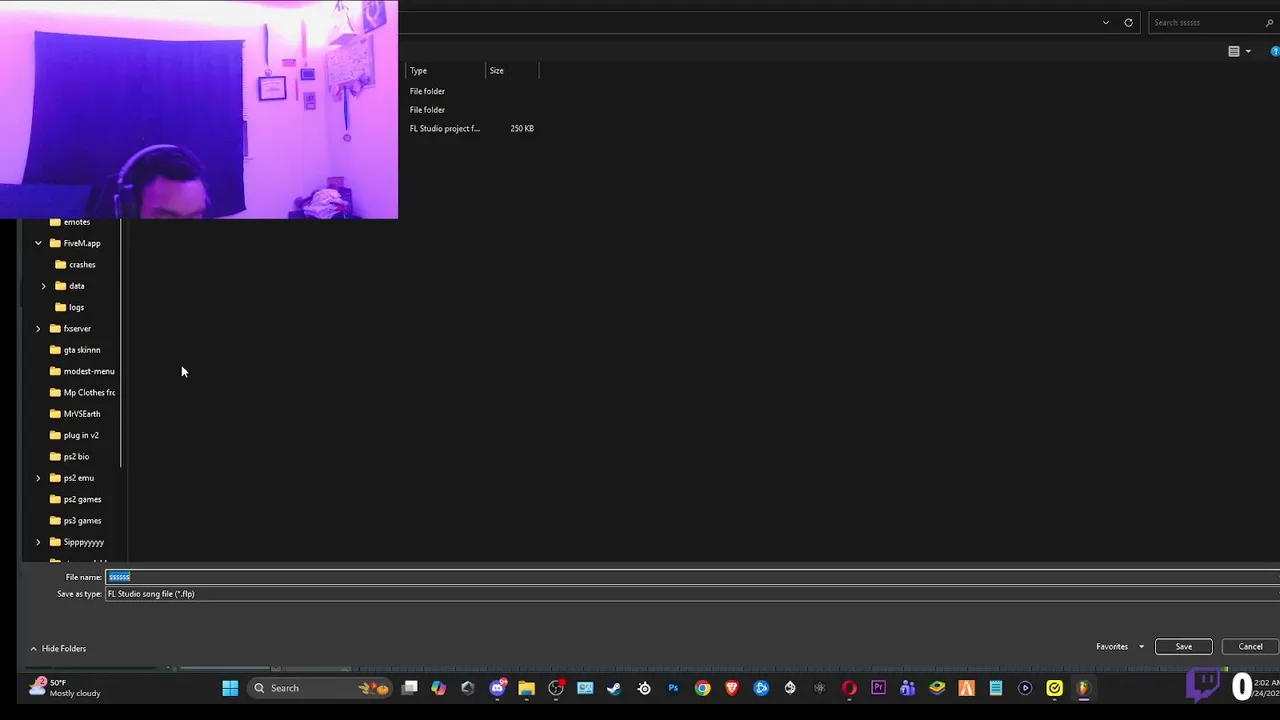The image size is (1280, 720).
Task: Click the Search ssssss field
Action: 1212,22
